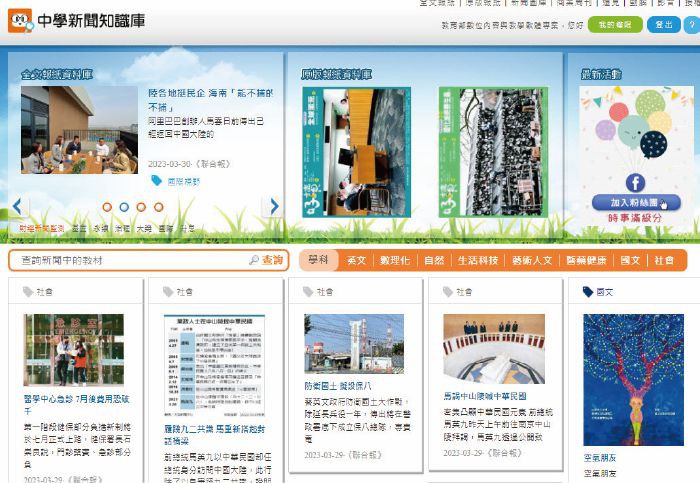
Task: Select the 藝術人文 subject tab
Action: point(532,260)
